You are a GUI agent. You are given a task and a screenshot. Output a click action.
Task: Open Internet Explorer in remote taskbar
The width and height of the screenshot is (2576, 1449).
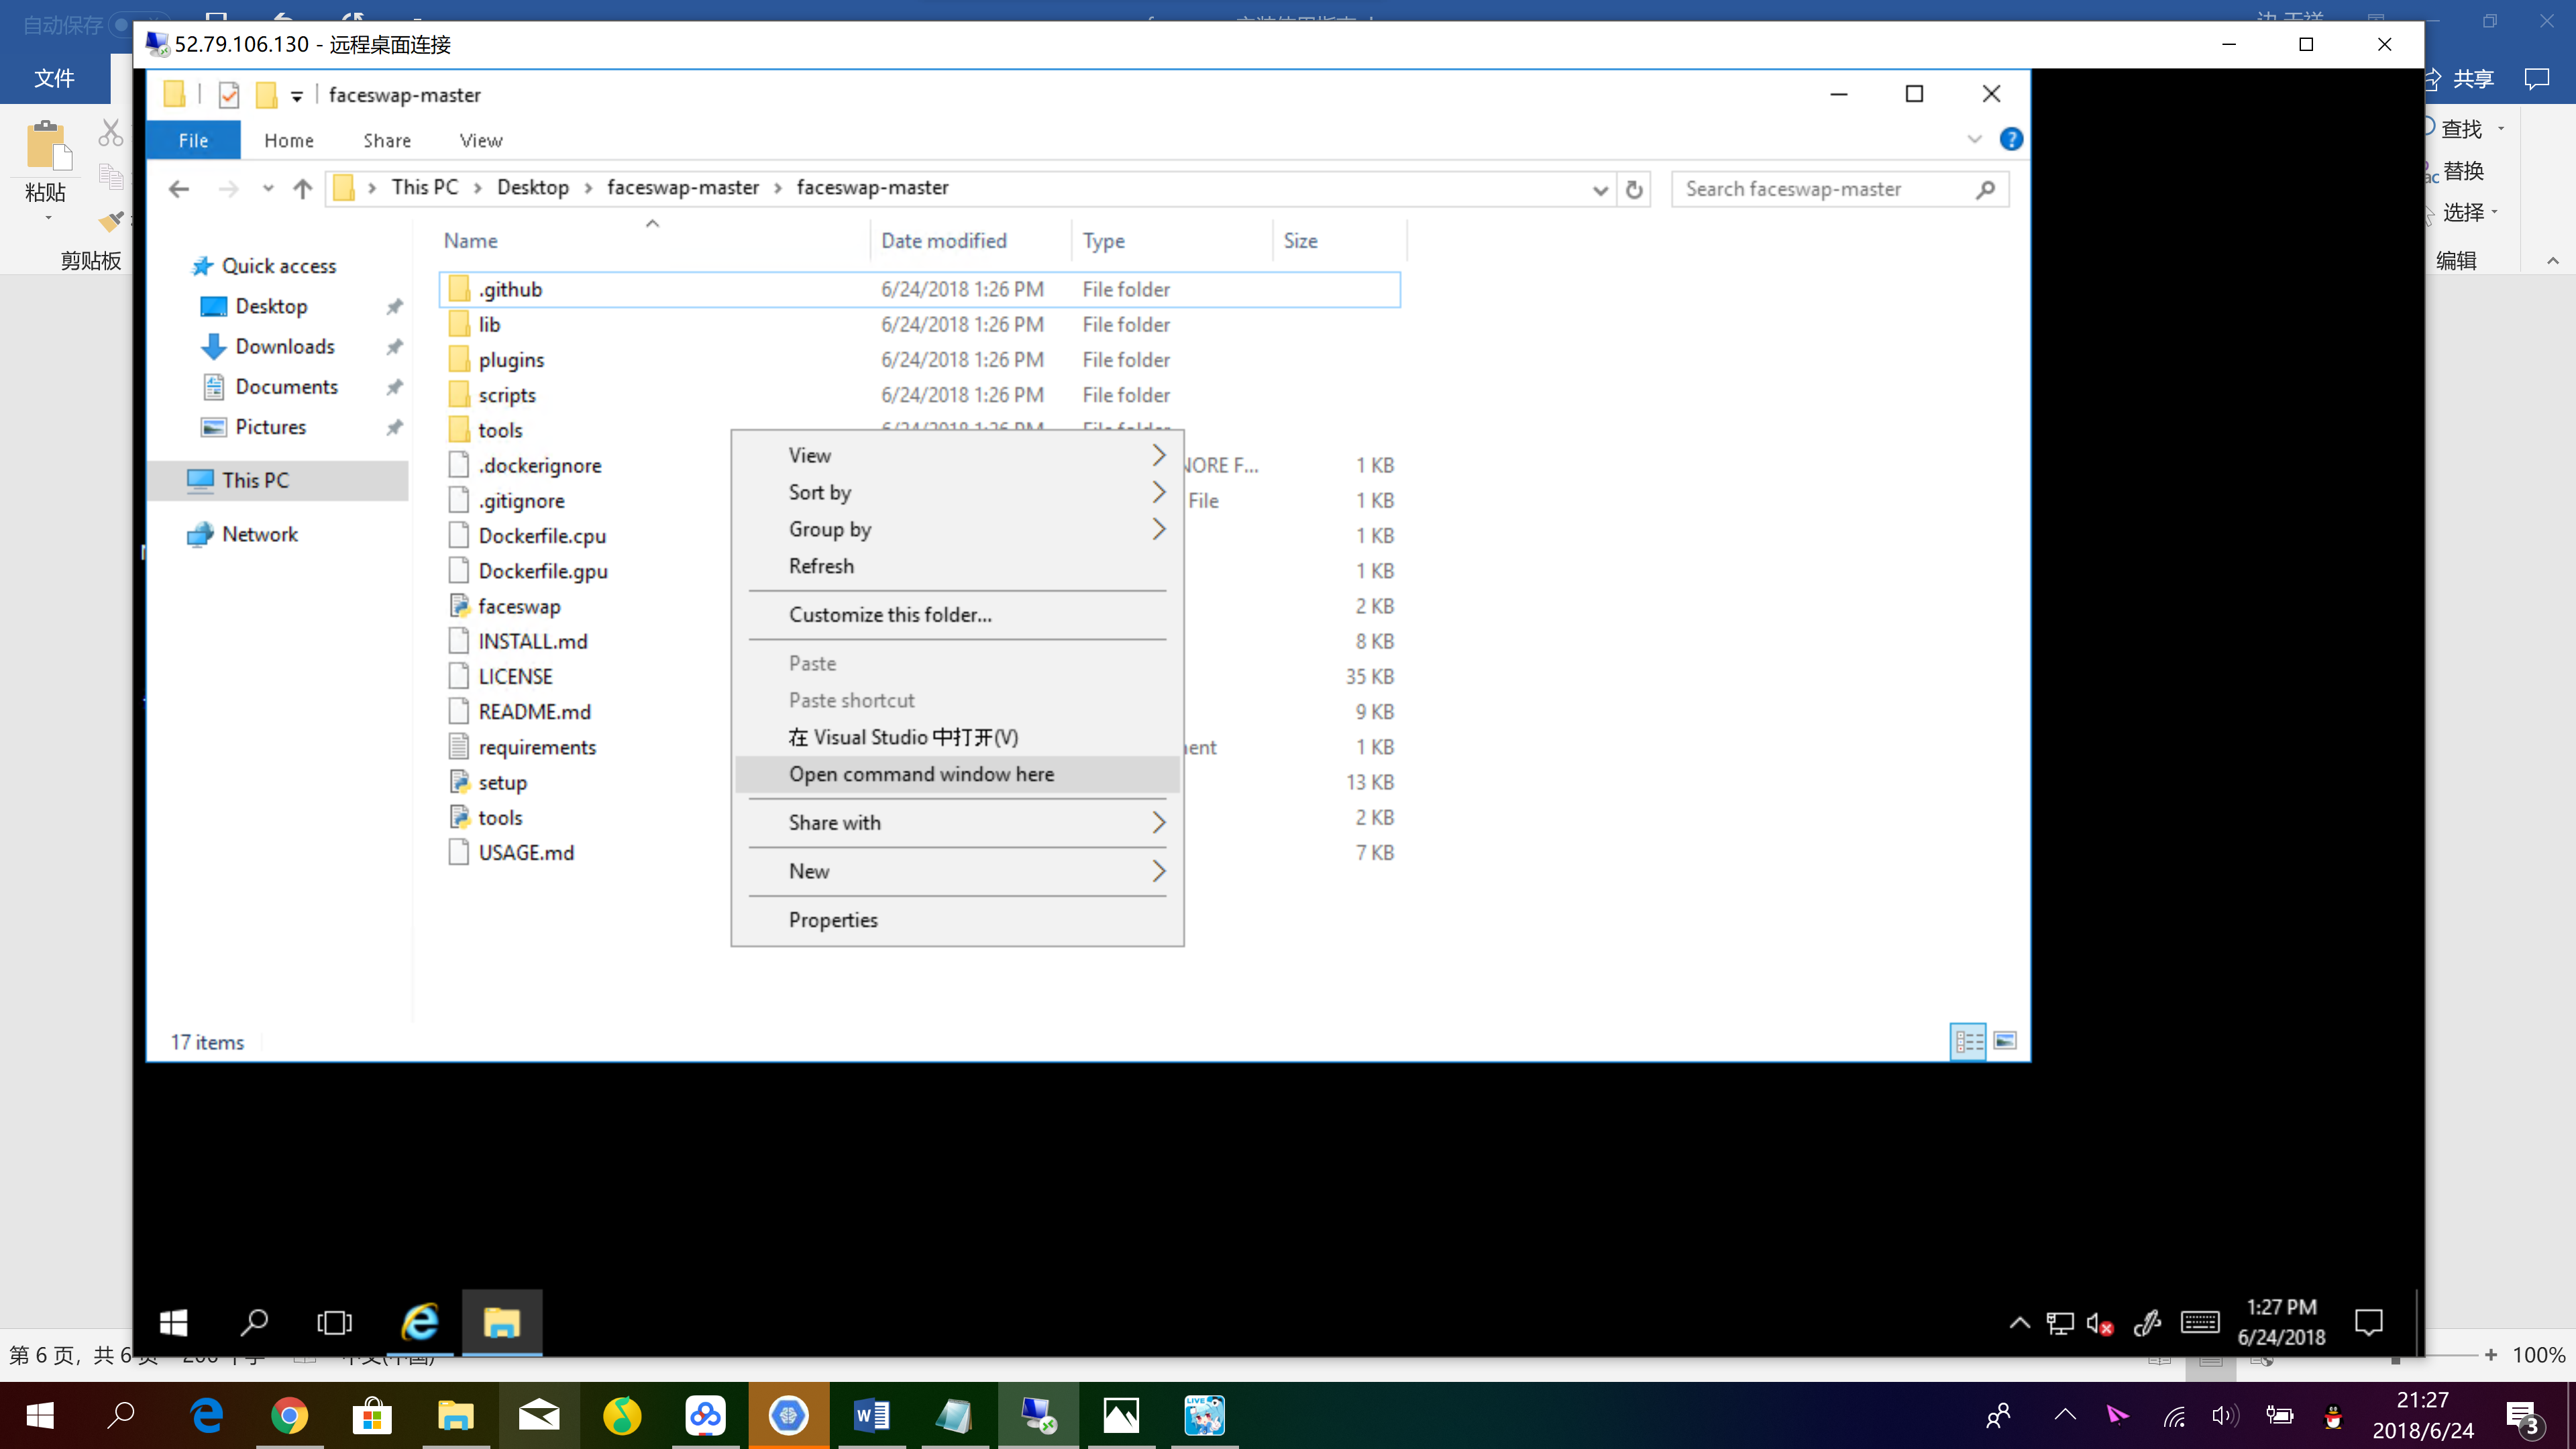(x=420, y=1322)
